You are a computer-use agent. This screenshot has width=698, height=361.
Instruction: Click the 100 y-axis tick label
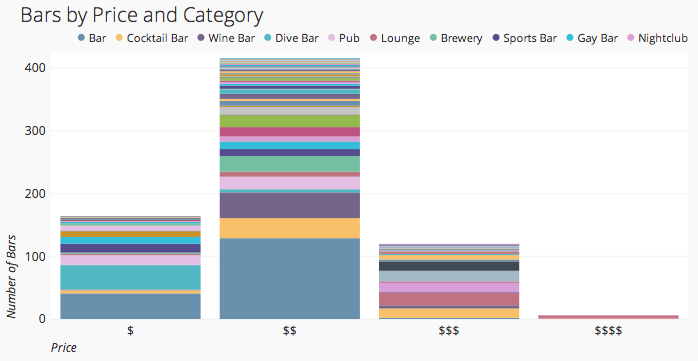35,256
